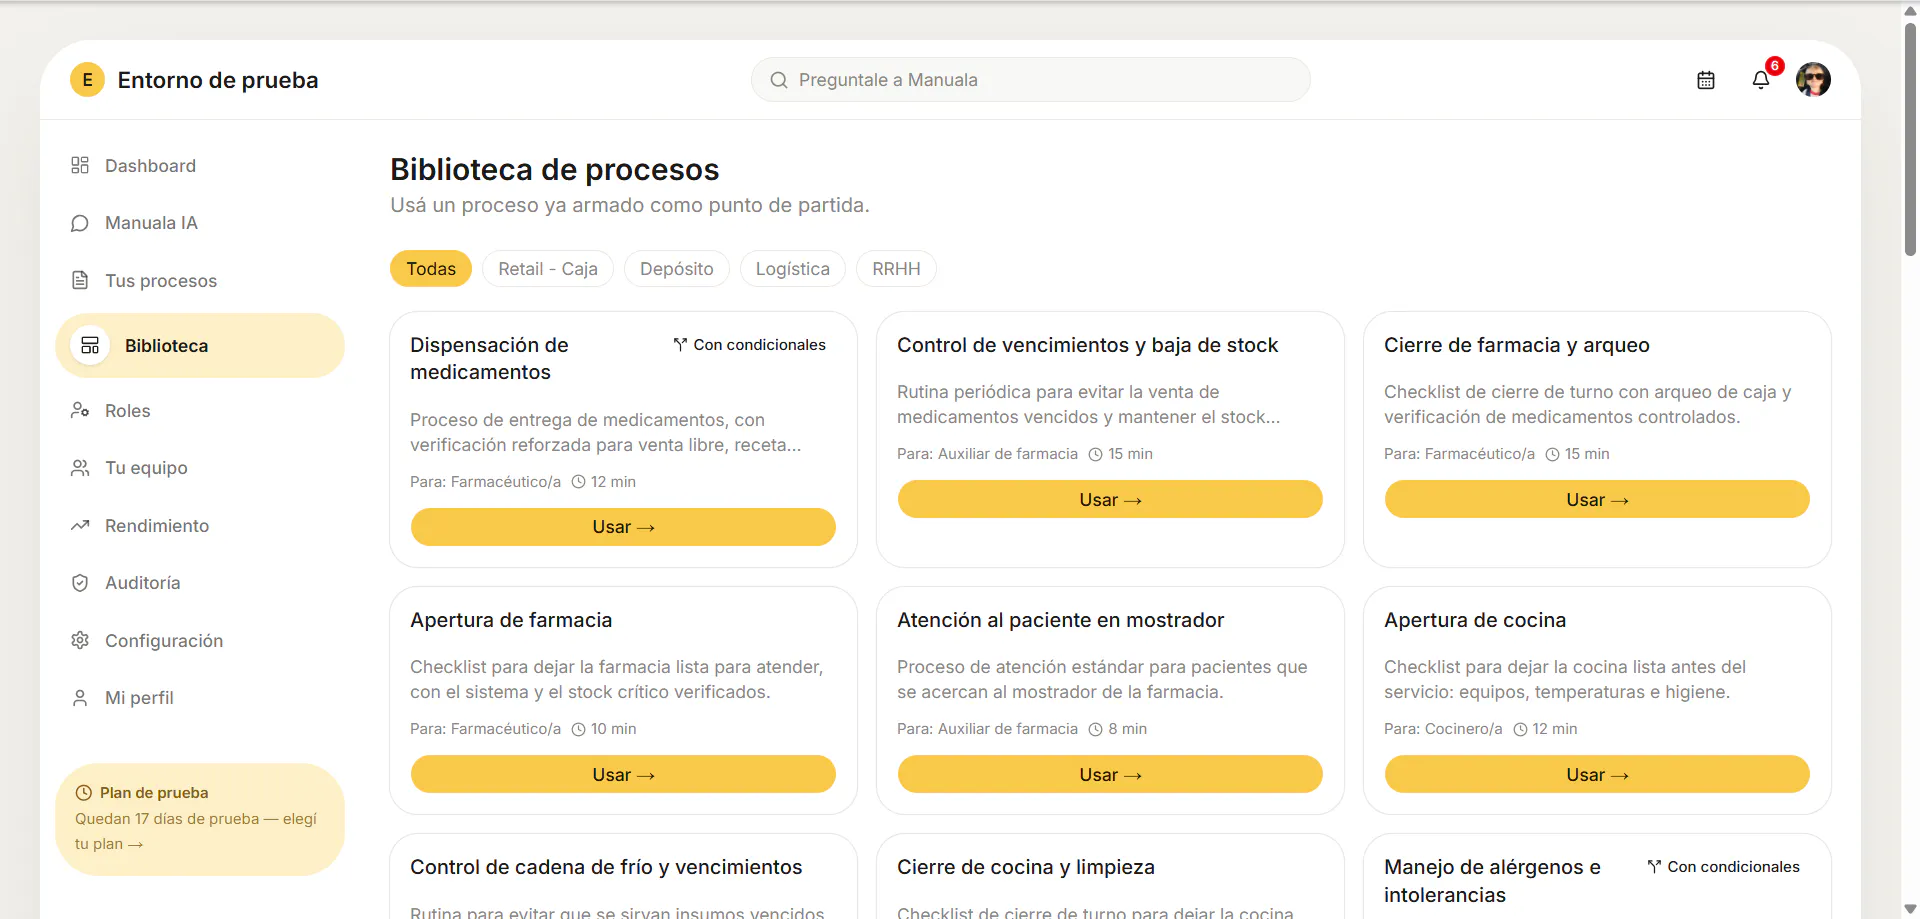Viewport: 1920px width, 919px height.
Task: Select the Todas filter chip
Action: [x=431, y=269]
